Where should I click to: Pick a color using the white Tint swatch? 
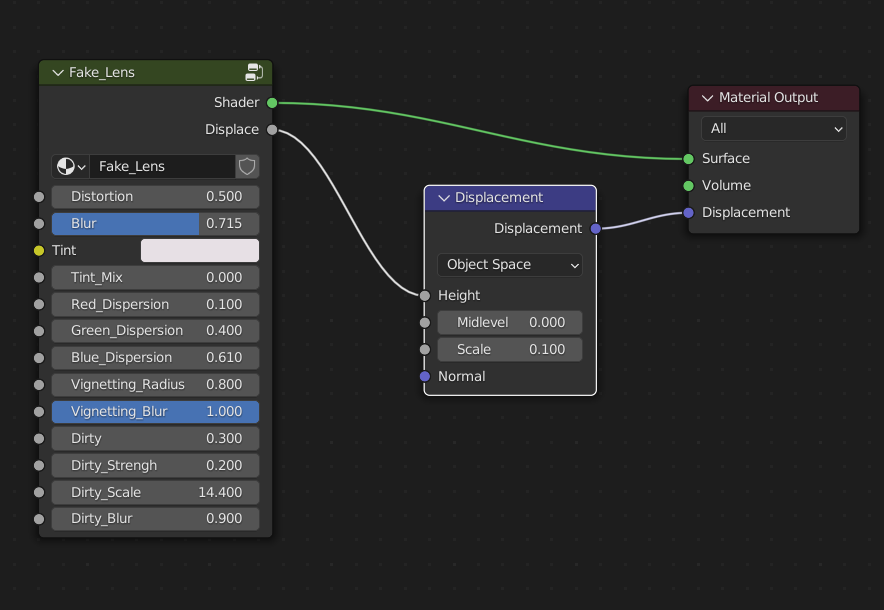point(199,250)
